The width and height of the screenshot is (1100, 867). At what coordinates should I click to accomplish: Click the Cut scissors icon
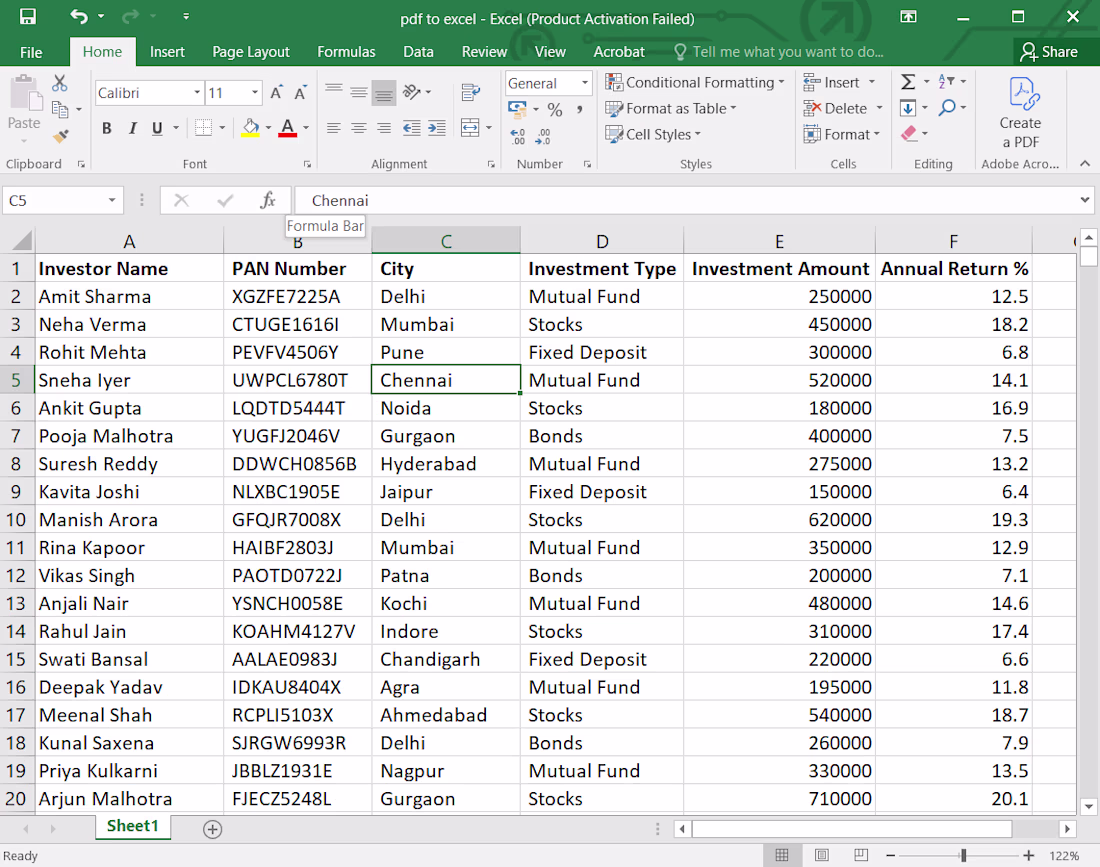60,83
